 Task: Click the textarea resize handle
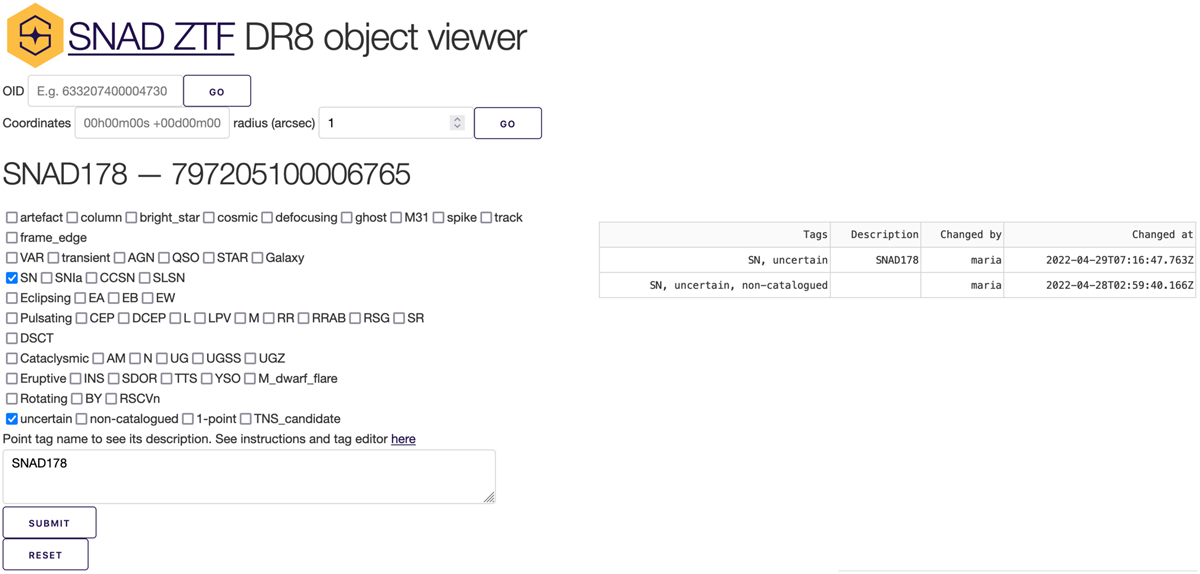[489, 497]
